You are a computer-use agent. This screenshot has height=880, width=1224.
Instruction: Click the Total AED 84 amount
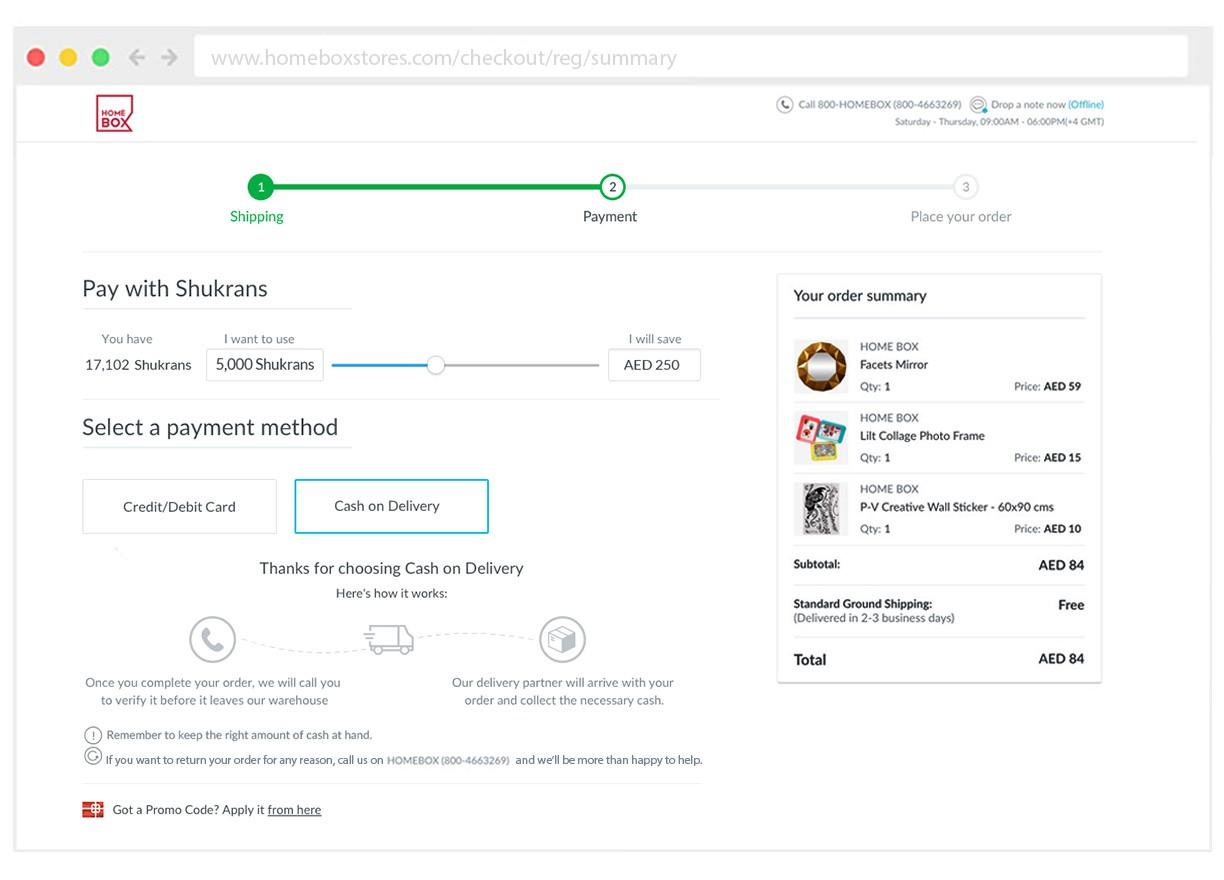click(1061, 658)
